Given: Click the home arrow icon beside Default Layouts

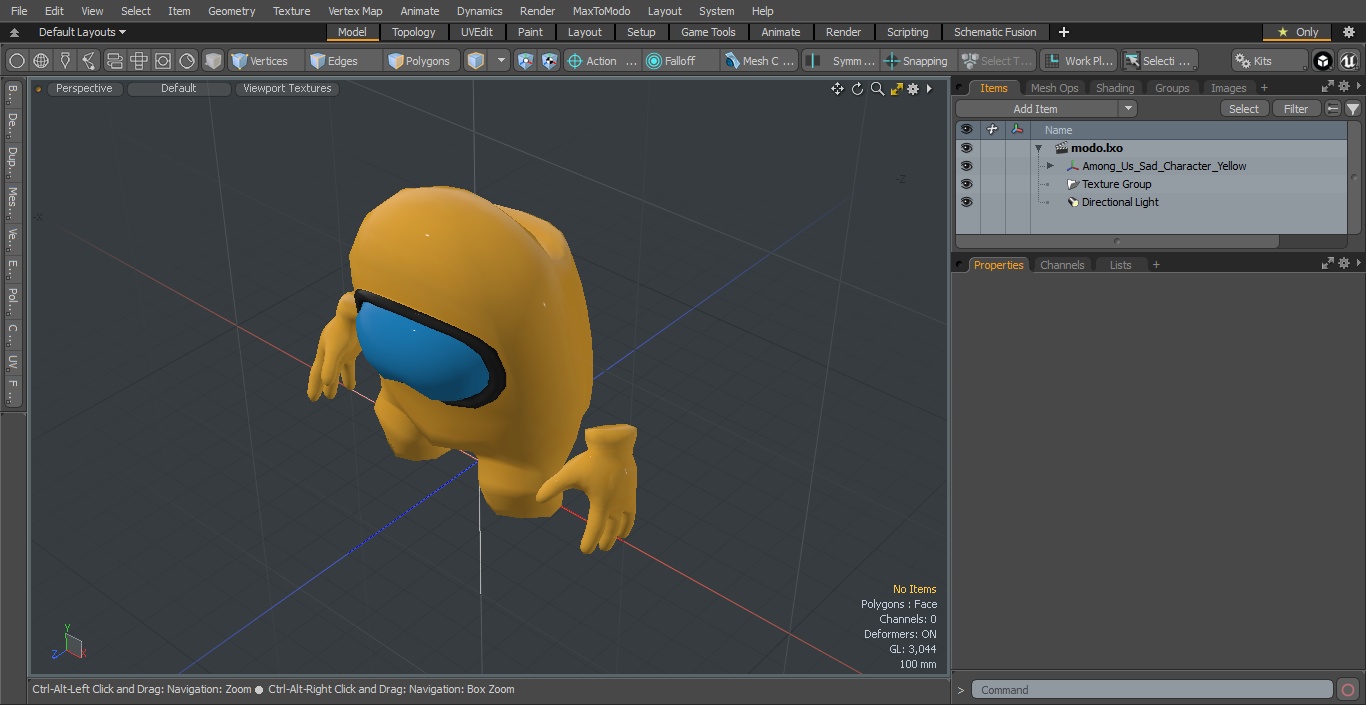Looking at the screenshot, I should tap(14, 32).
